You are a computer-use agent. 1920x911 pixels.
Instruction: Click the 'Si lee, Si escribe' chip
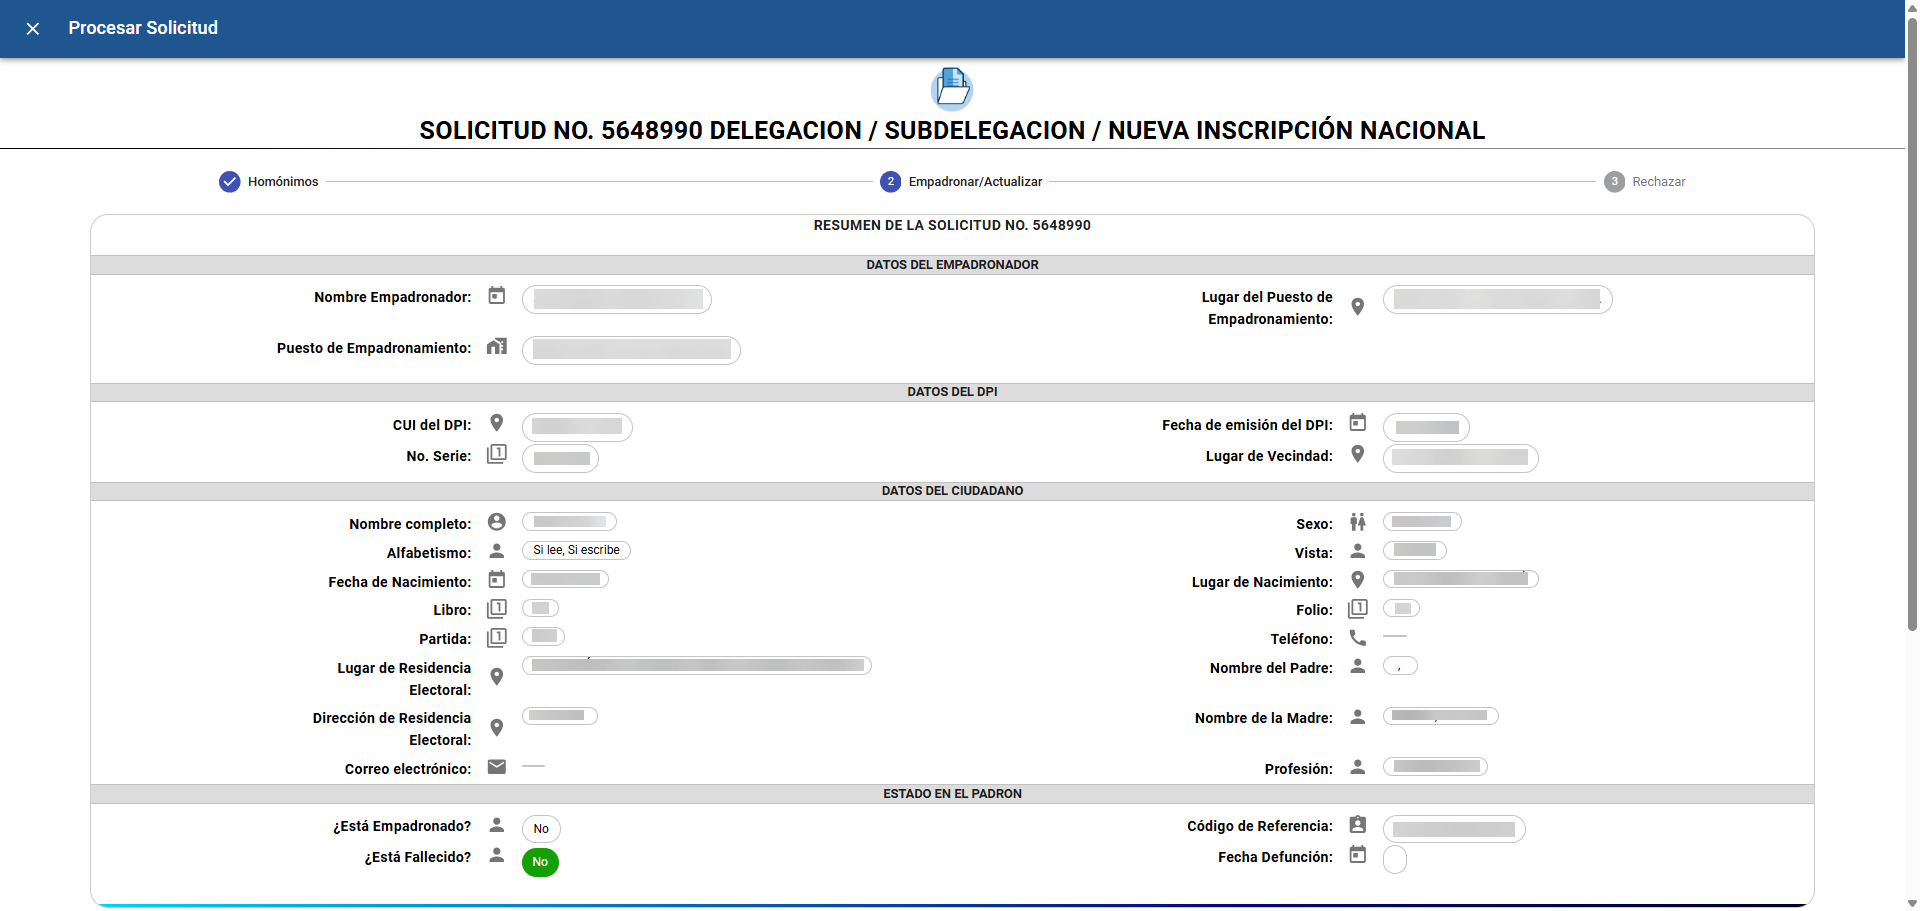[x=576, y=551]
